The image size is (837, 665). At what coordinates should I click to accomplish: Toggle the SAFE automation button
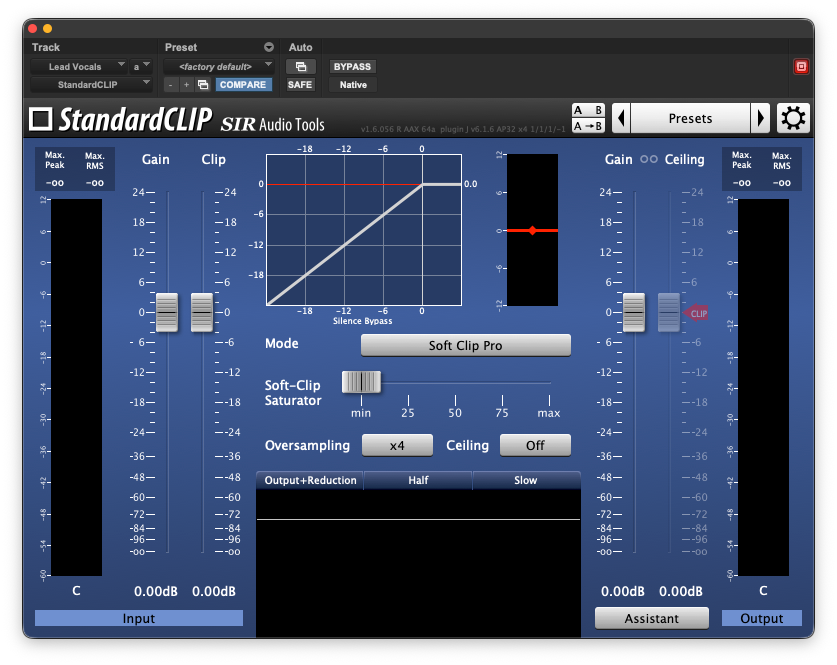click(300, 84)
